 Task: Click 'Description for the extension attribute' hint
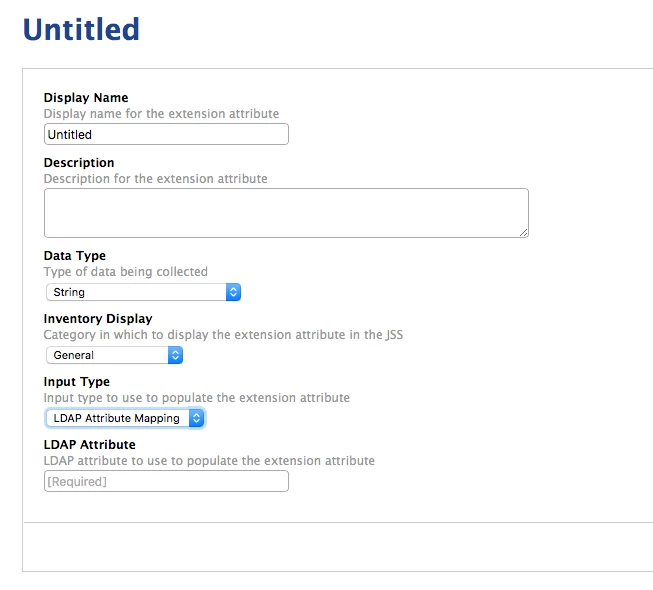pyautogui.click(x=155, y=179)
